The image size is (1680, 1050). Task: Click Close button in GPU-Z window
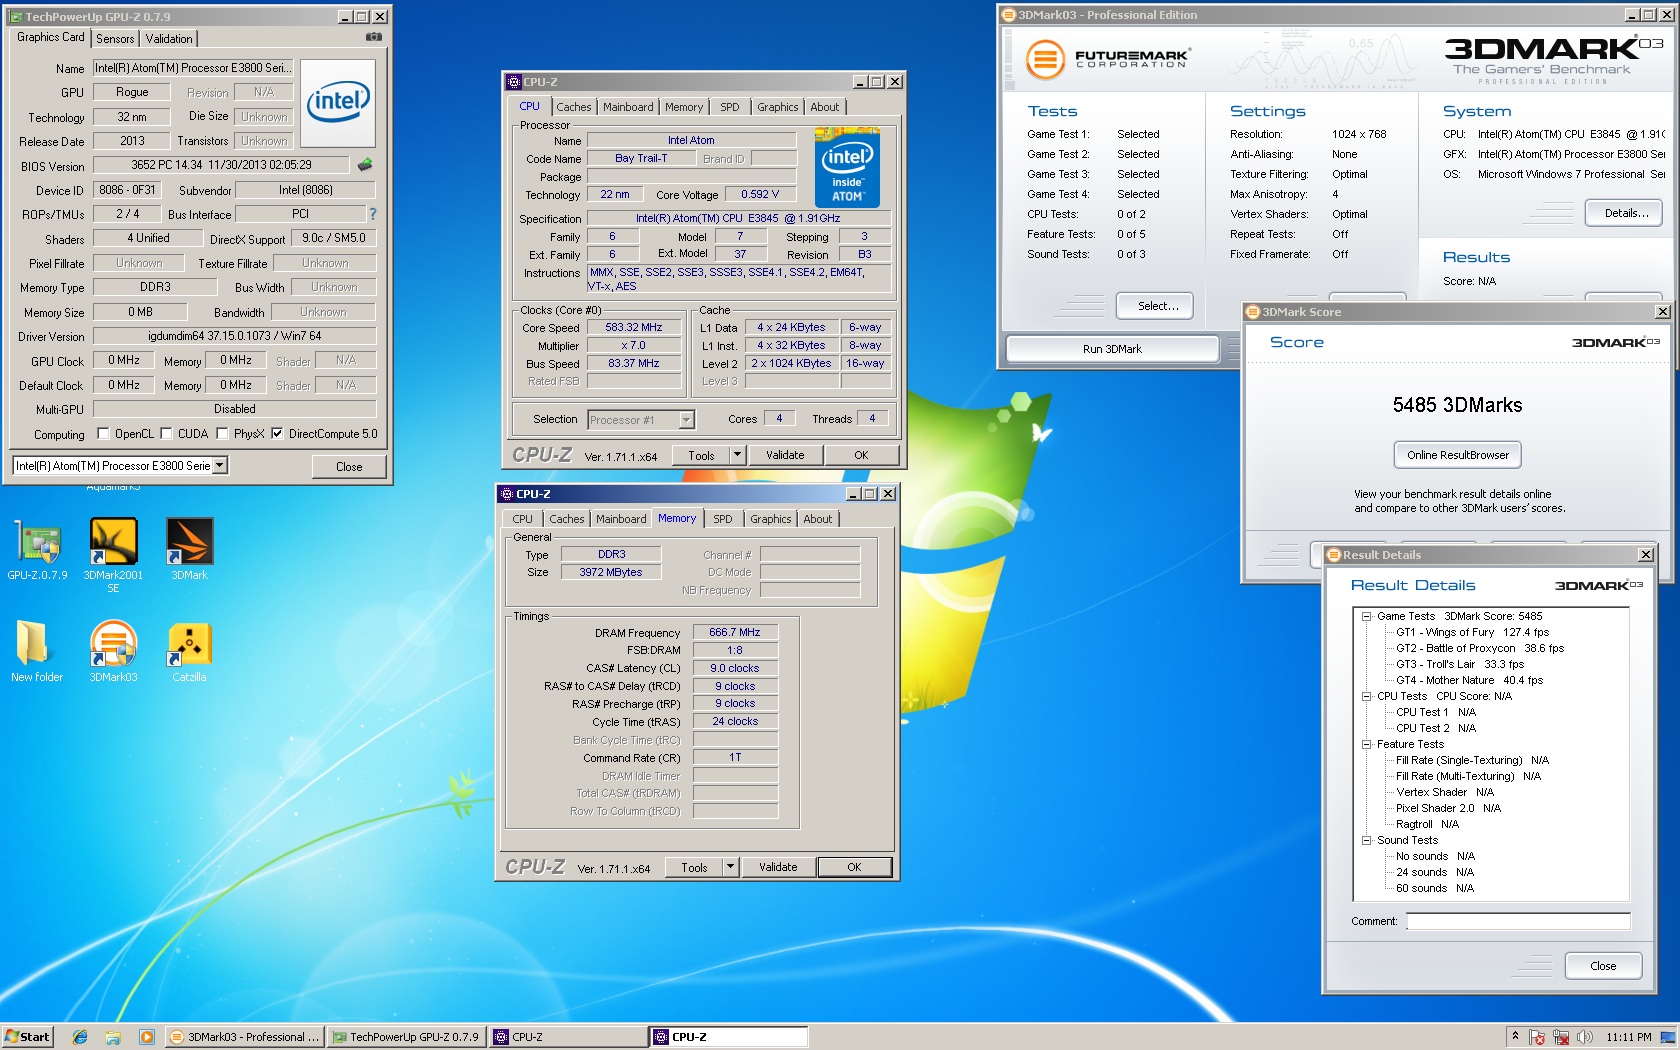click(x=349, y=467)
